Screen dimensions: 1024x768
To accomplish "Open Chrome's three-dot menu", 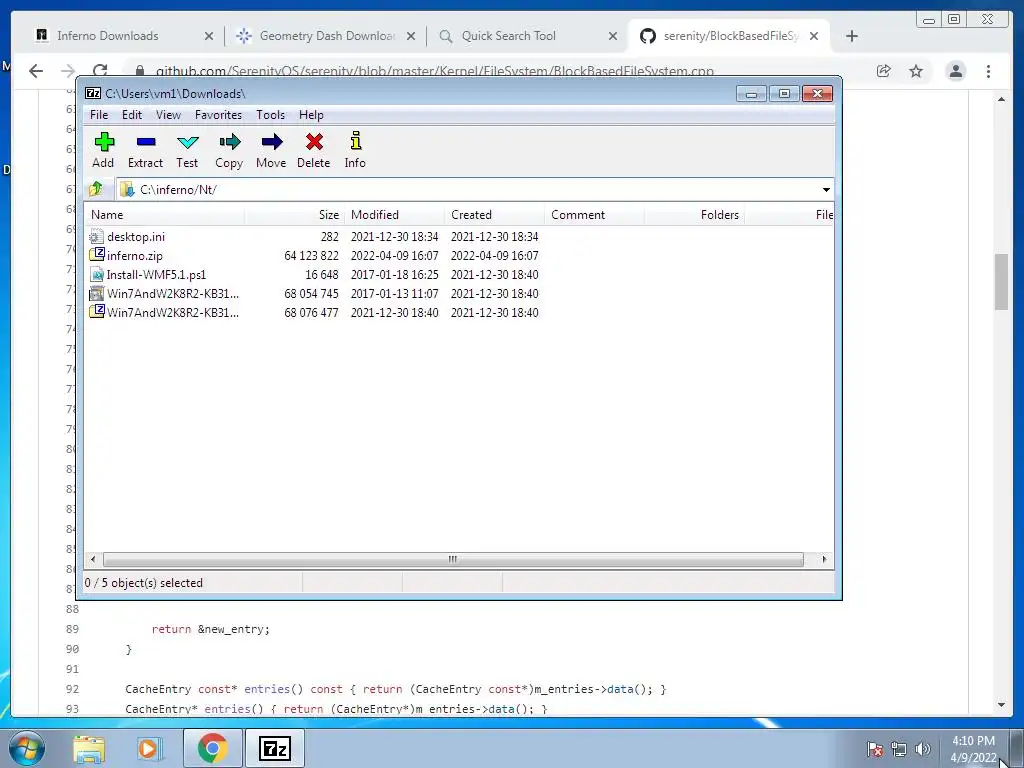I will coord(989,71).
